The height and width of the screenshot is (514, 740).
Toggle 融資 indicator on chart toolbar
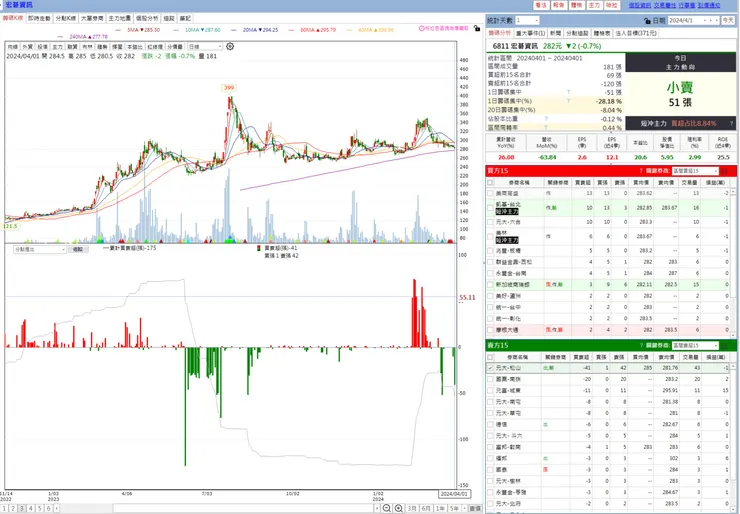[72, 47]
